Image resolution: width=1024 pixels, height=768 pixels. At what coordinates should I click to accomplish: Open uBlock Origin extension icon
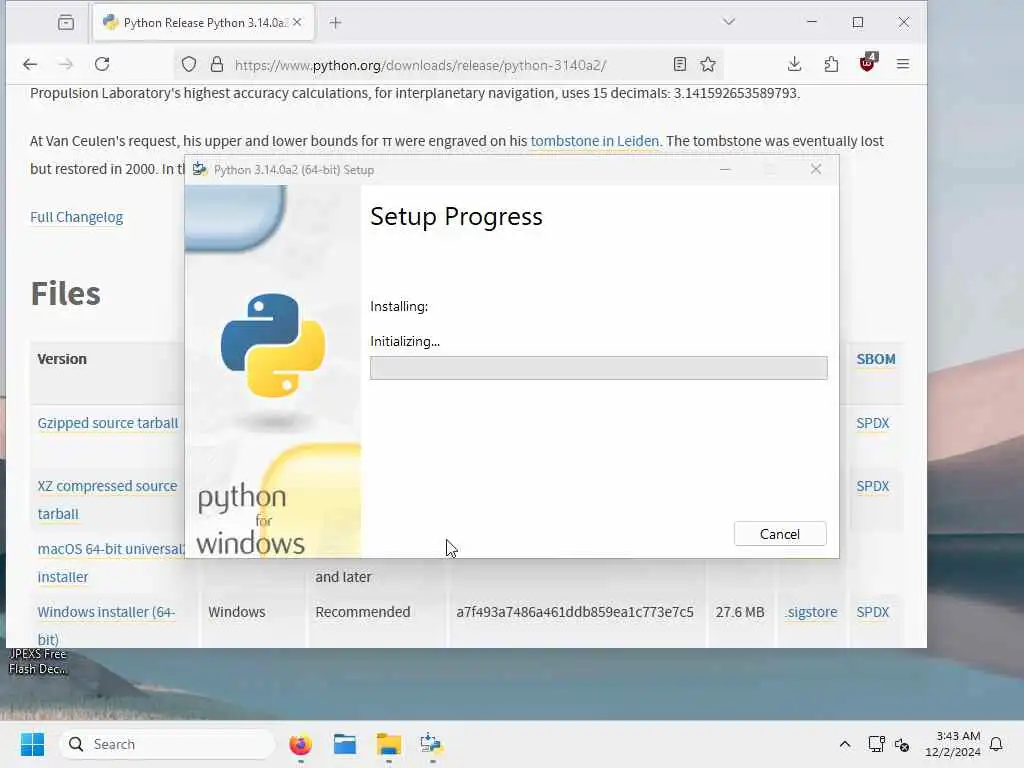(867, 63)
